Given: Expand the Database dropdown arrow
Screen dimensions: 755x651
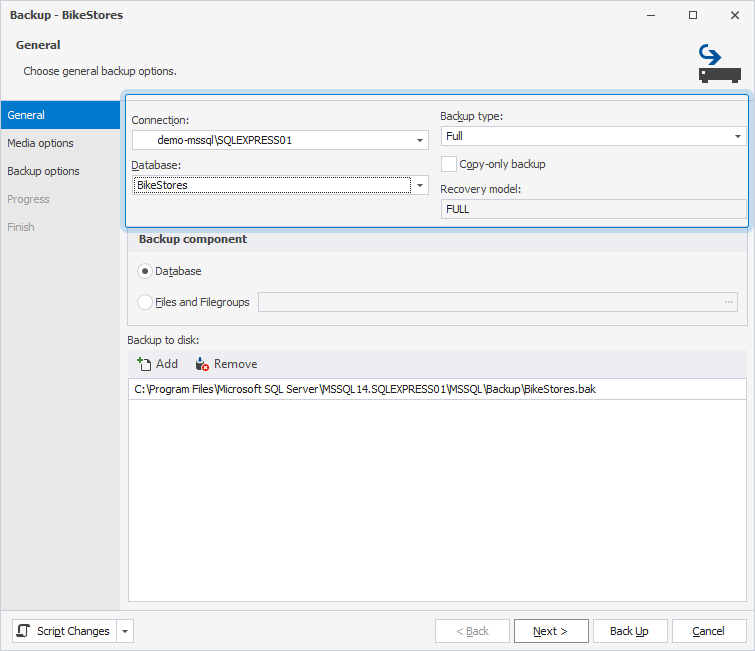Looking at the screenshot, I should tap(420, 185).
